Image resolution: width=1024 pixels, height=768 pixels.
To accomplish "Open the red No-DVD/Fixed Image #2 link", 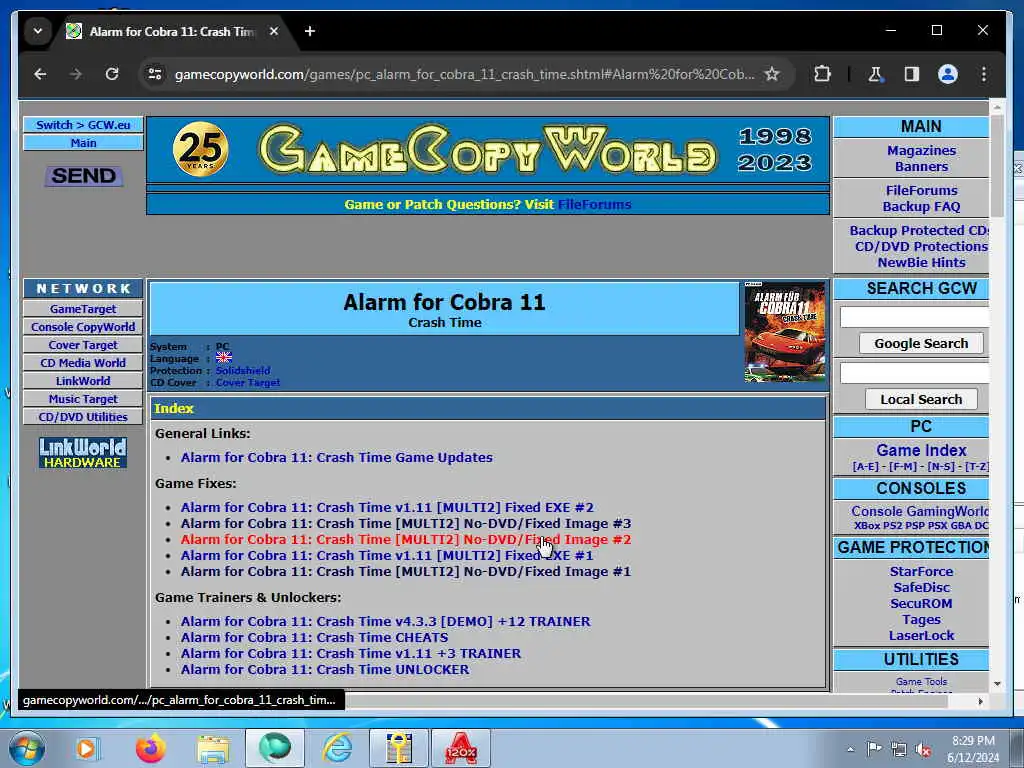I will (x=406, y=539).
